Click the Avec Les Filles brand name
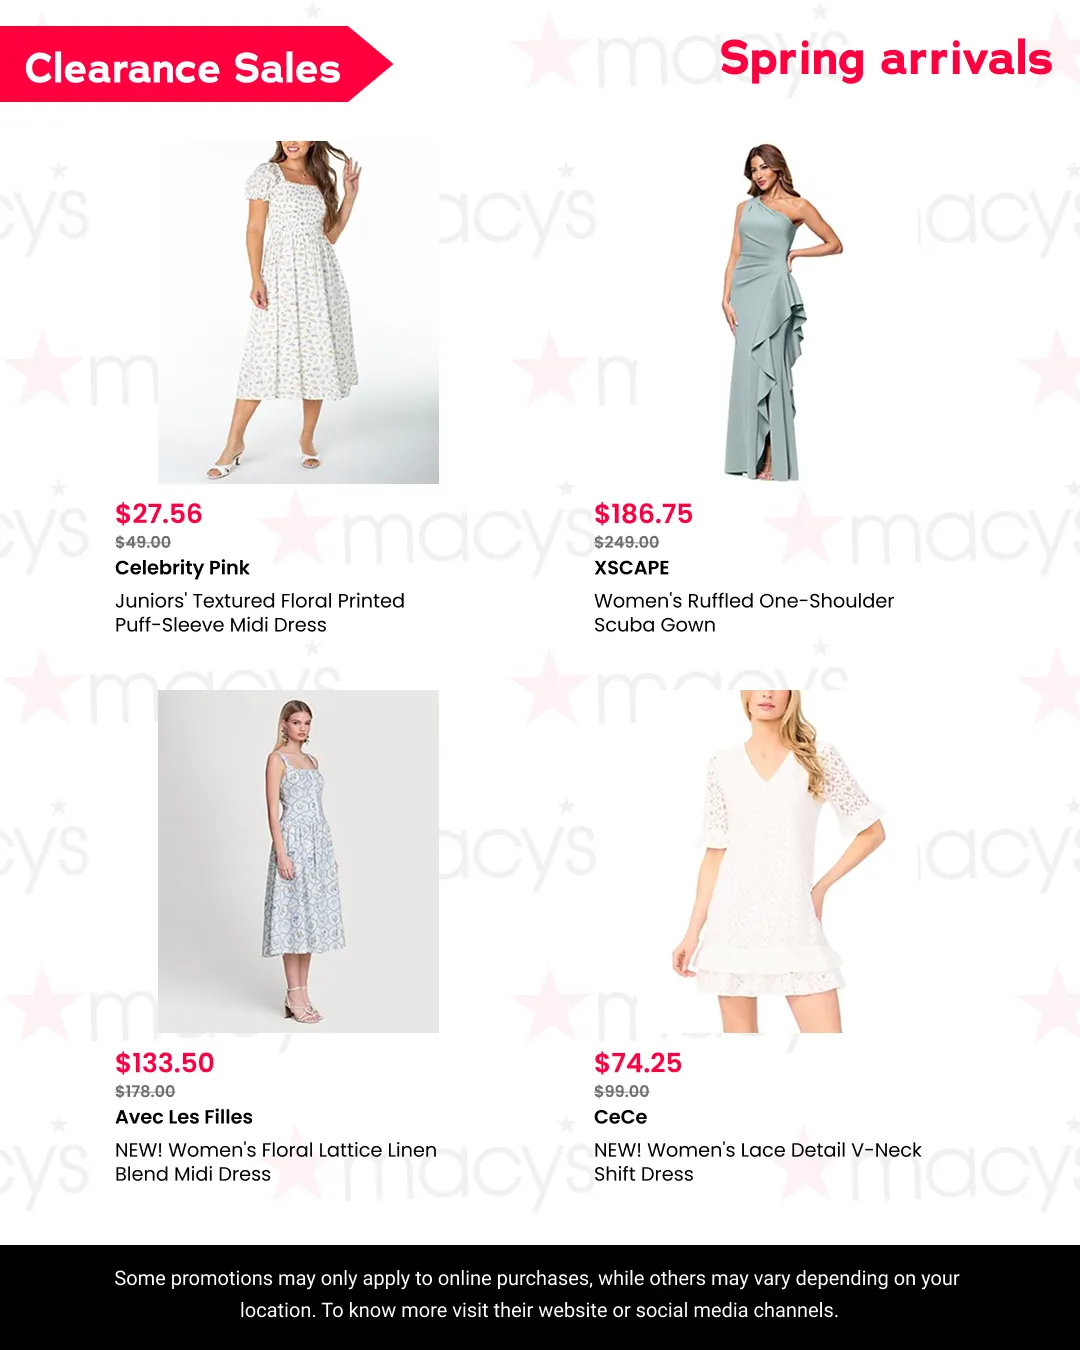The width and height of the screenshot is (1080, 1350). [x=184, y=1117]
